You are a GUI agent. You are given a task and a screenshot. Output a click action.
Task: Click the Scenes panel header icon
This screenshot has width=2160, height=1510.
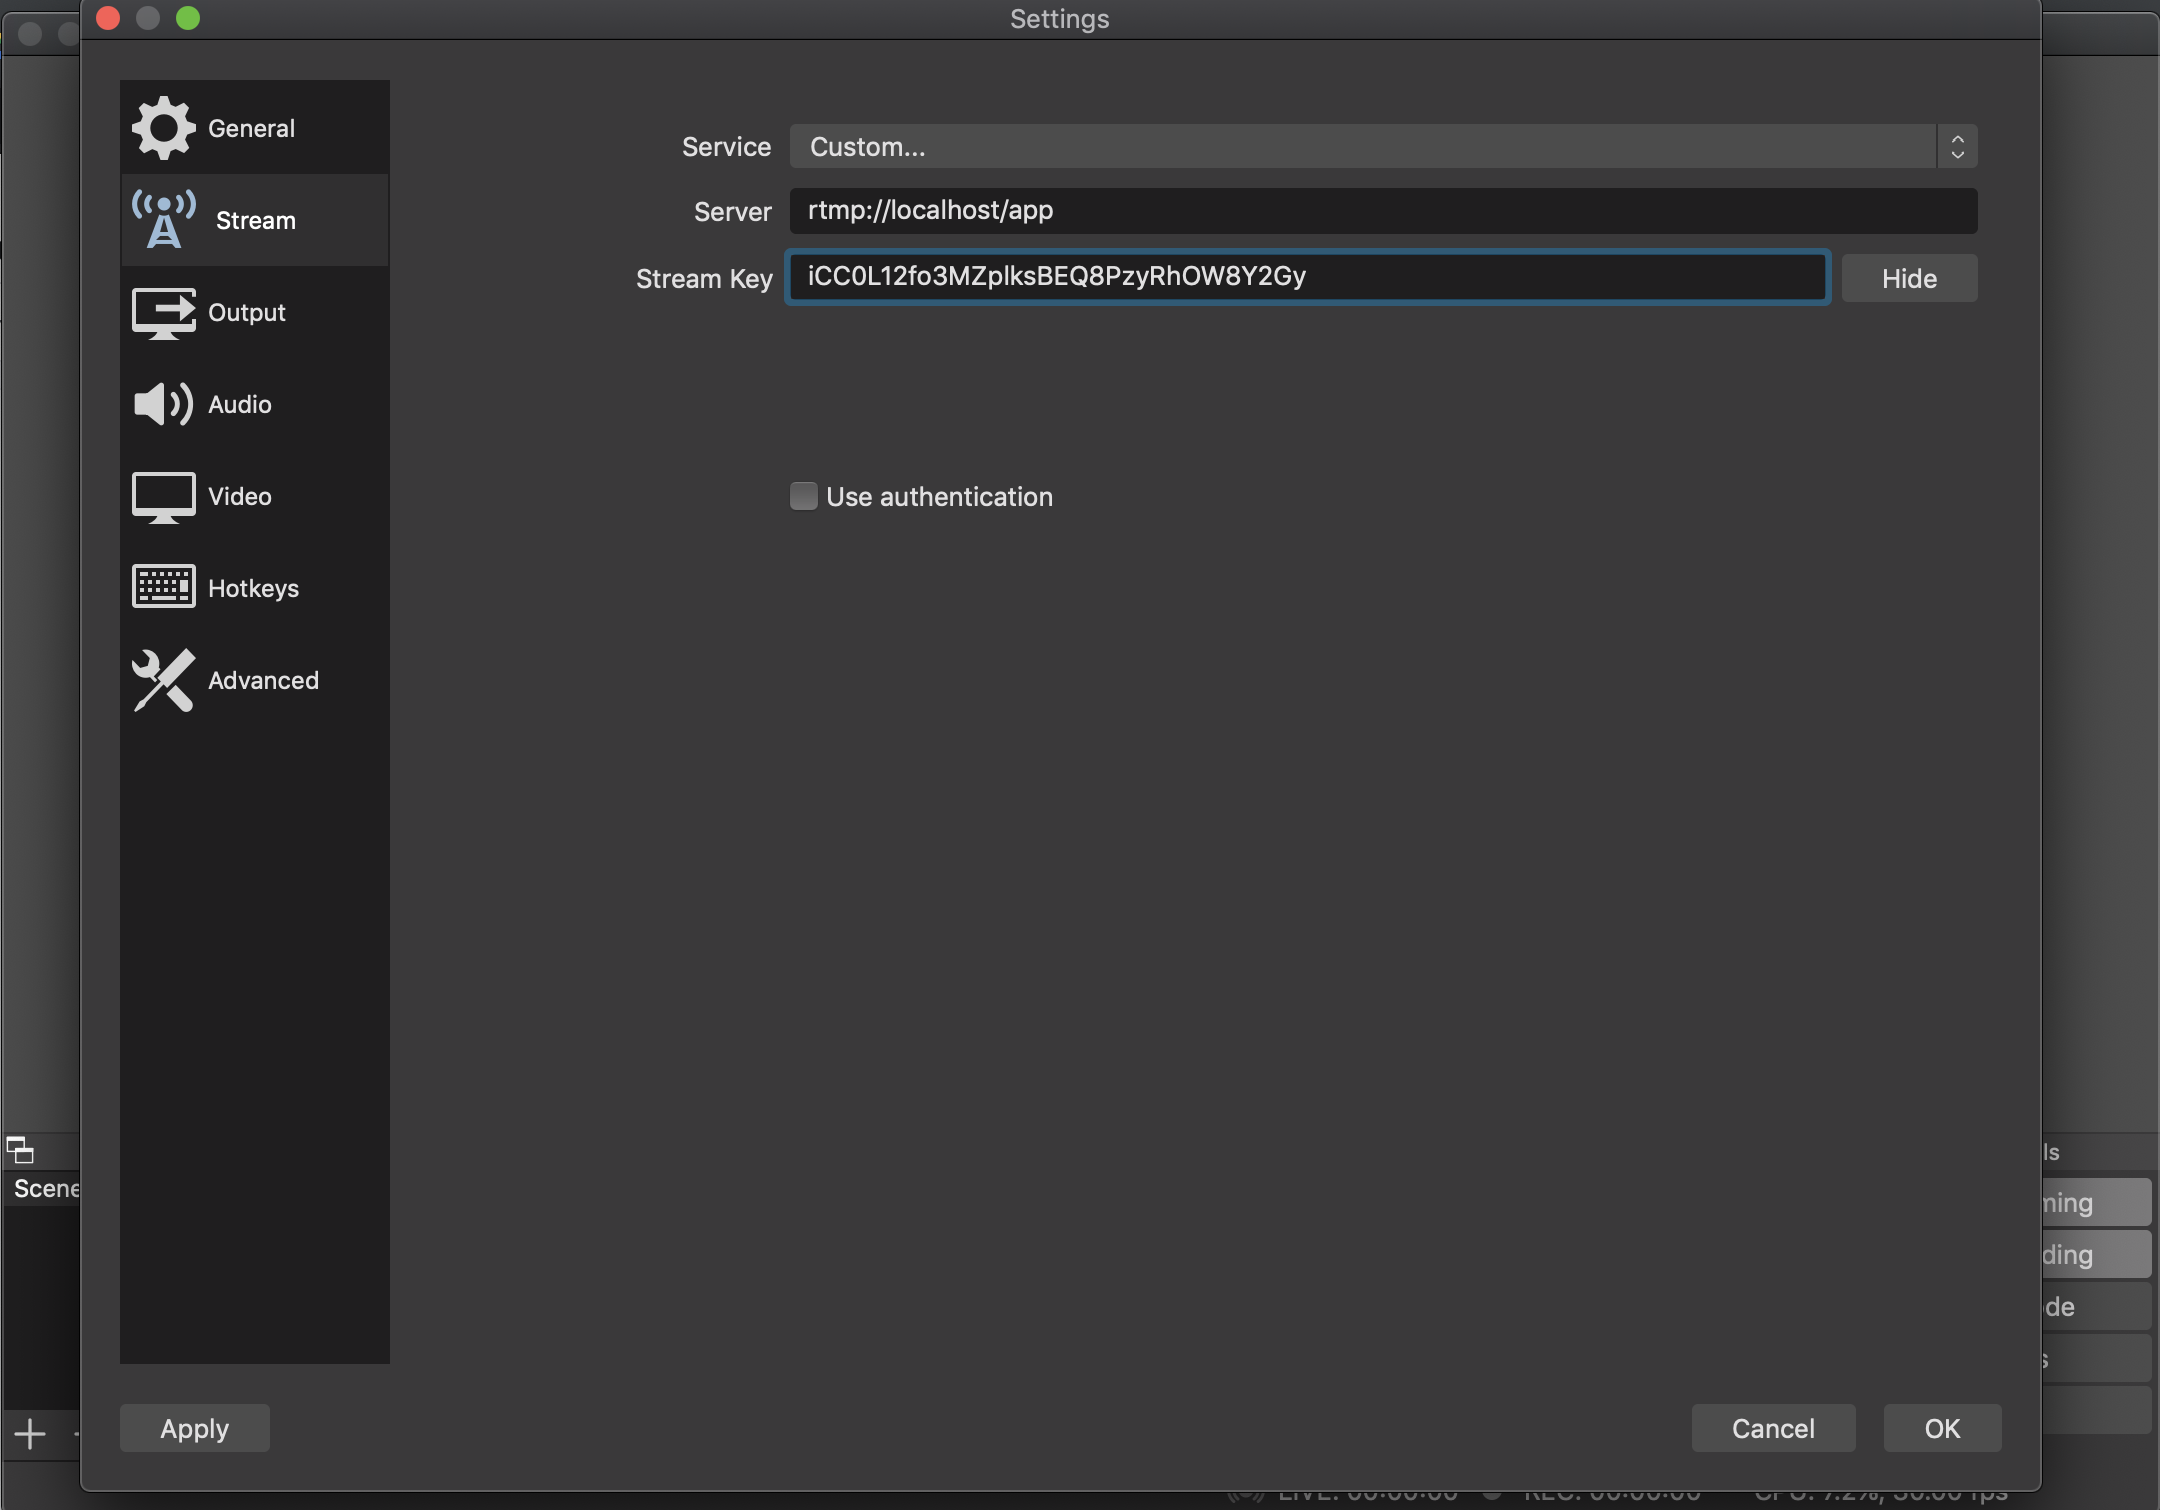21,1151
